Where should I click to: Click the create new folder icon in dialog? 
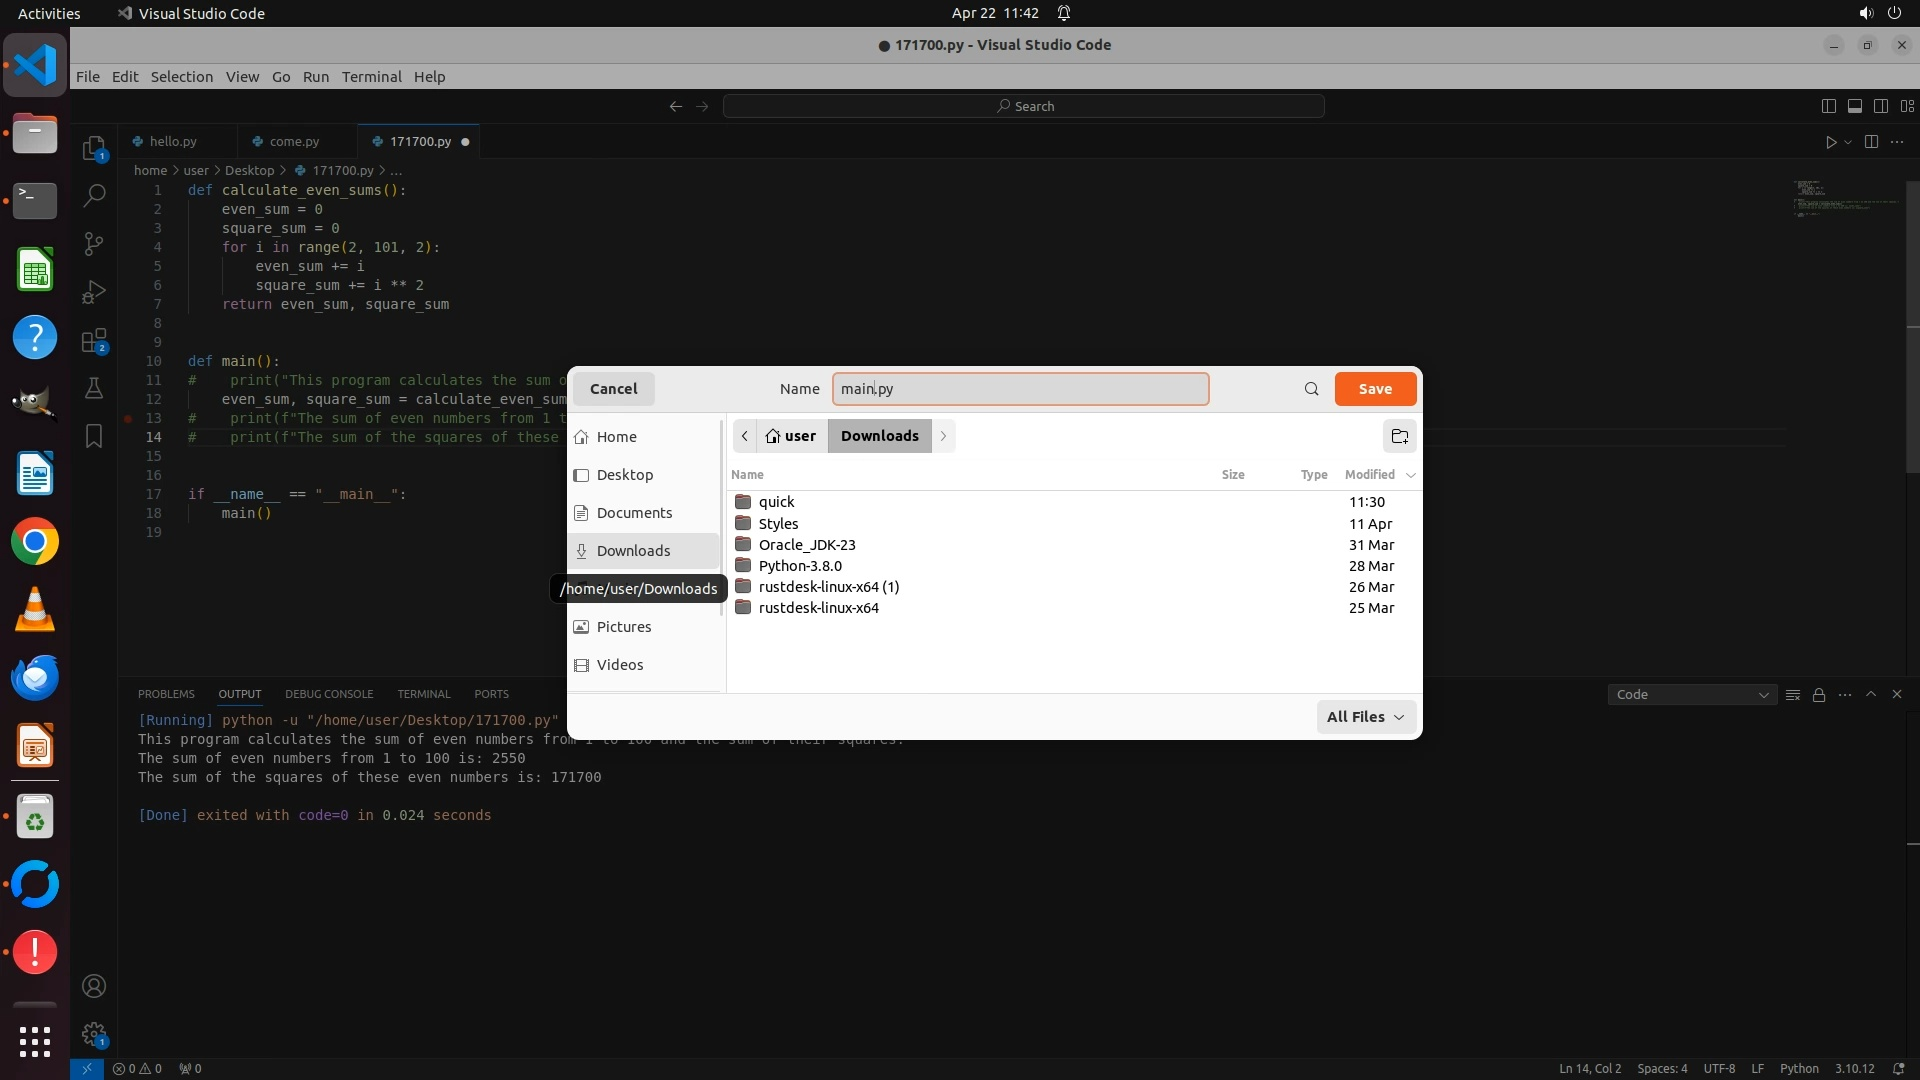pos(1399,436)
